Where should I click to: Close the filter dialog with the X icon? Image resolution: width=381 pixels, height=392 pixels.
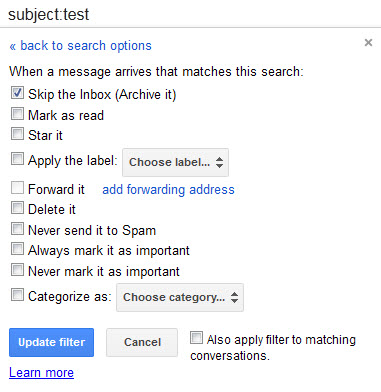pyautogui.click(x=368, y=43)
